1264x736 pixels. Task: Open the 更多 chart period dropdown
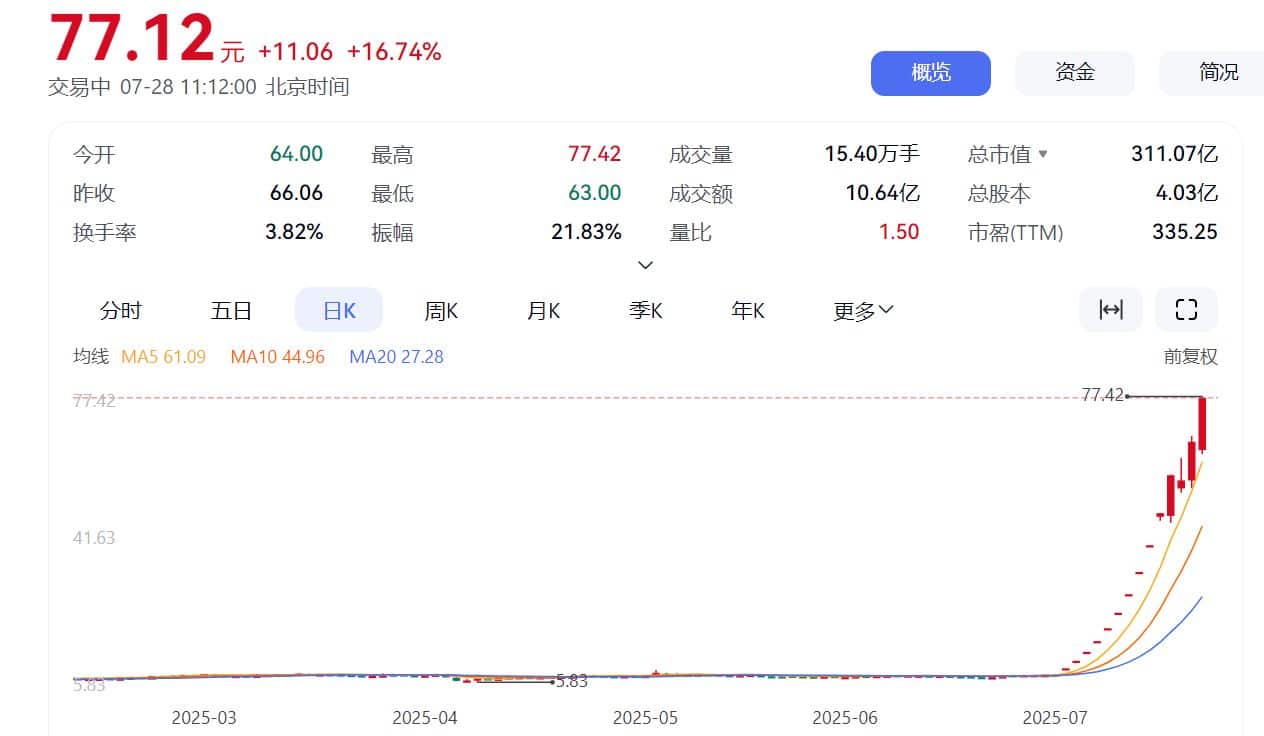(x=863, y=311)
